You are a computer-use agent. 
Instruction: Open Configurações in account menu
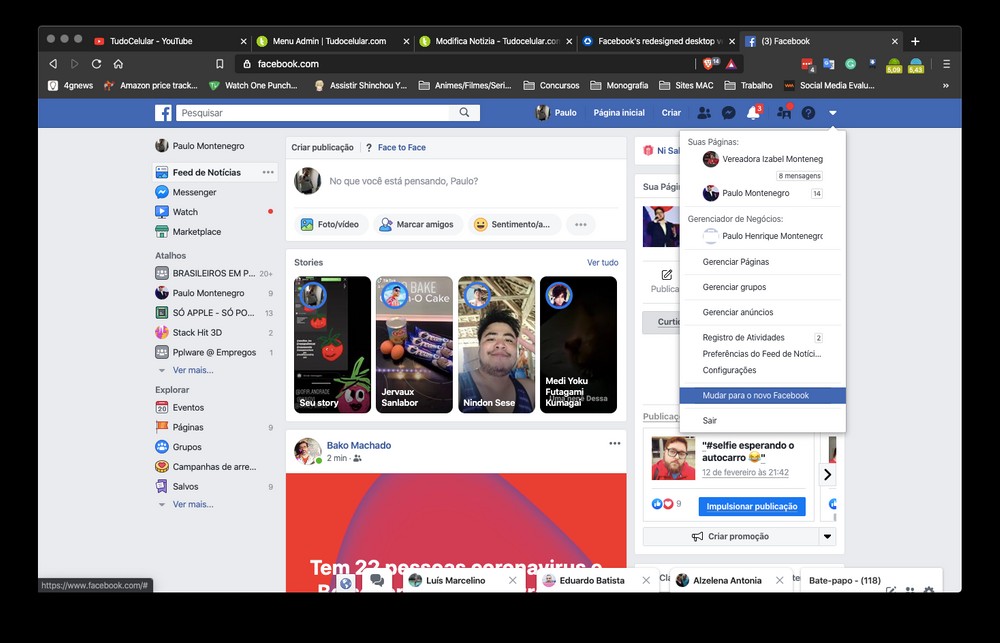[x=729, y=370]
